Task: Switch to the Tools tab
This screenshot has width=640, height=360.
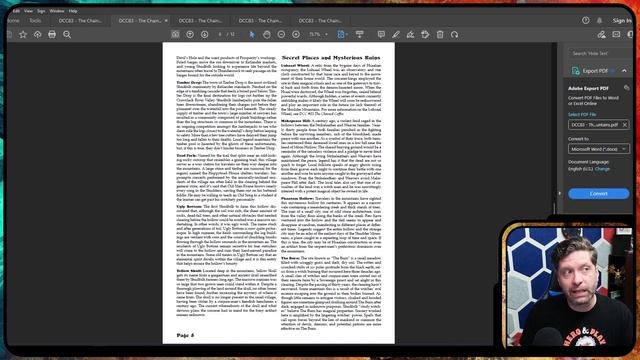Action: click(35, 20)
